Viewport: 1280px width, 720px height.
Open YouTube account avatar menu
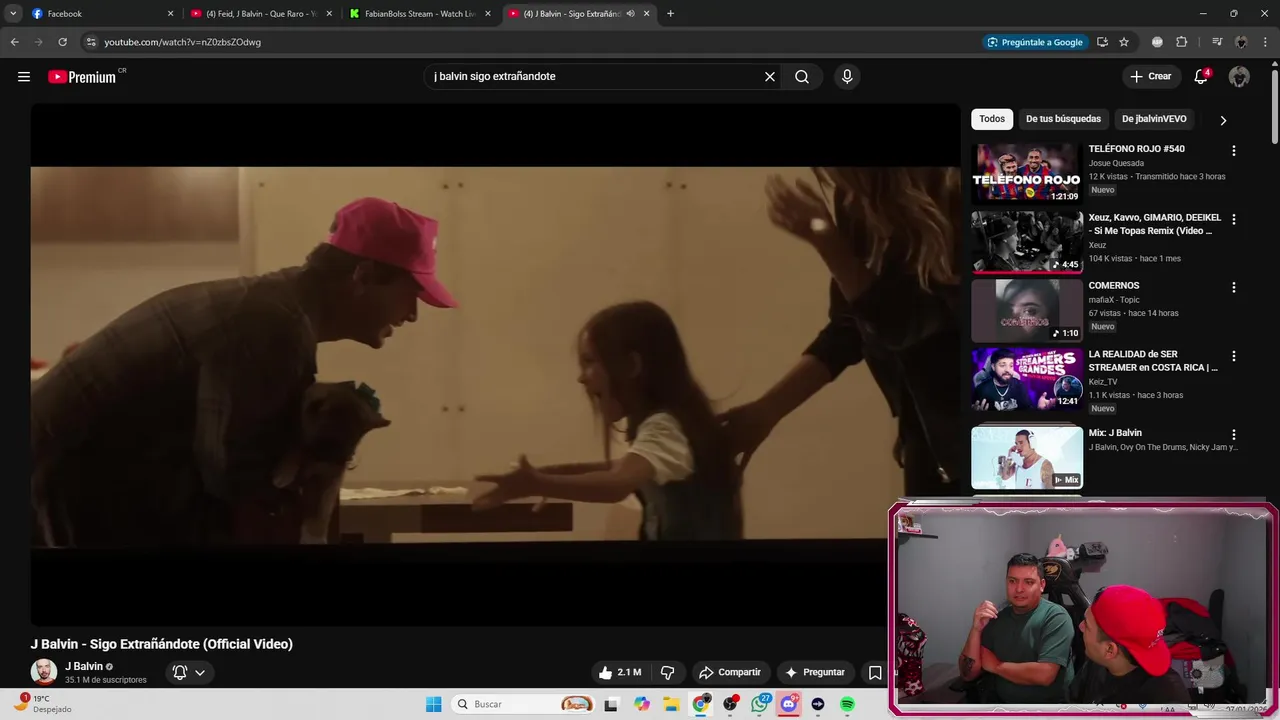[x=1239, y=77]
